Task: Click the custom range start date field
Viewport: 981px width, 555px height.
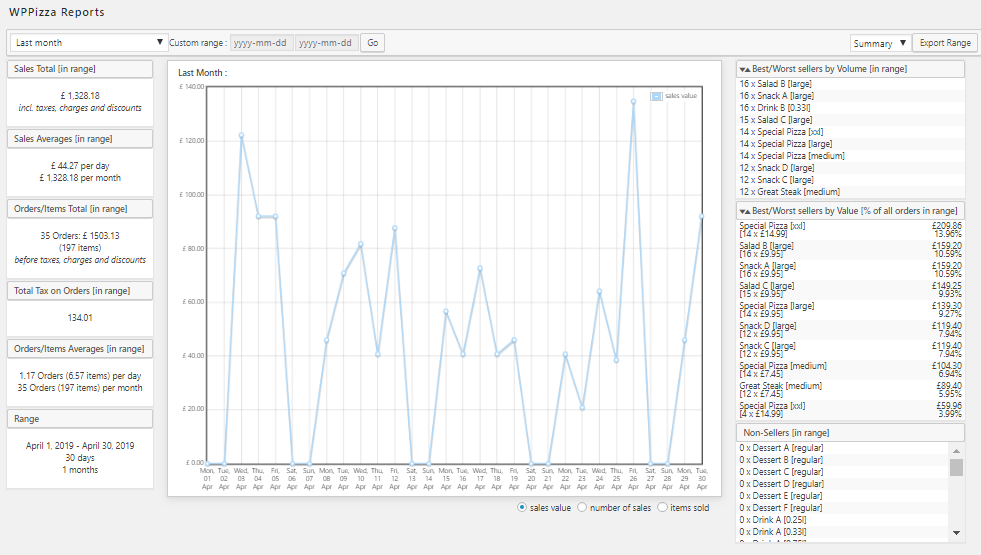Action: [x=261, y=43]
